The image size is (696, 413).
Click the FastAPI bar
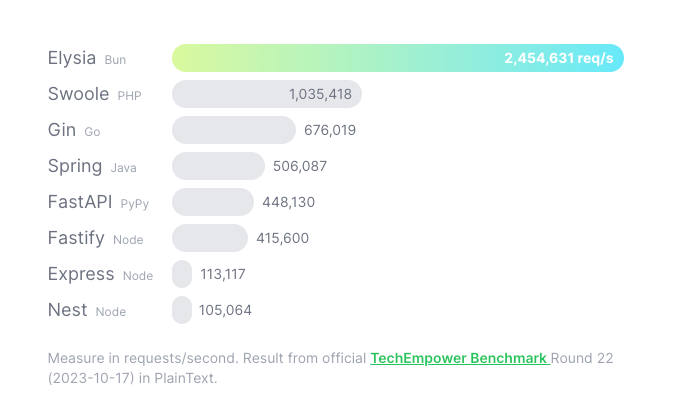(x=213, y=202)
